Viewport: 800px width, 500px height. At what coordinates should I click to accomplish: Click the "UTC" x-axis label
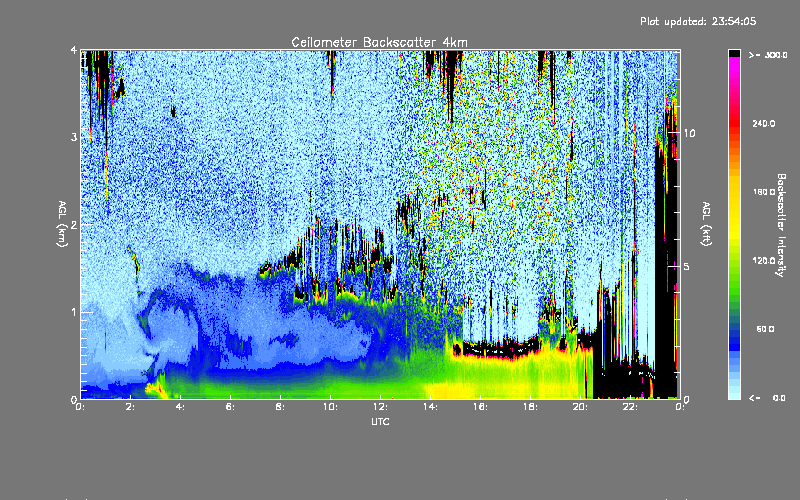[380, 421]
